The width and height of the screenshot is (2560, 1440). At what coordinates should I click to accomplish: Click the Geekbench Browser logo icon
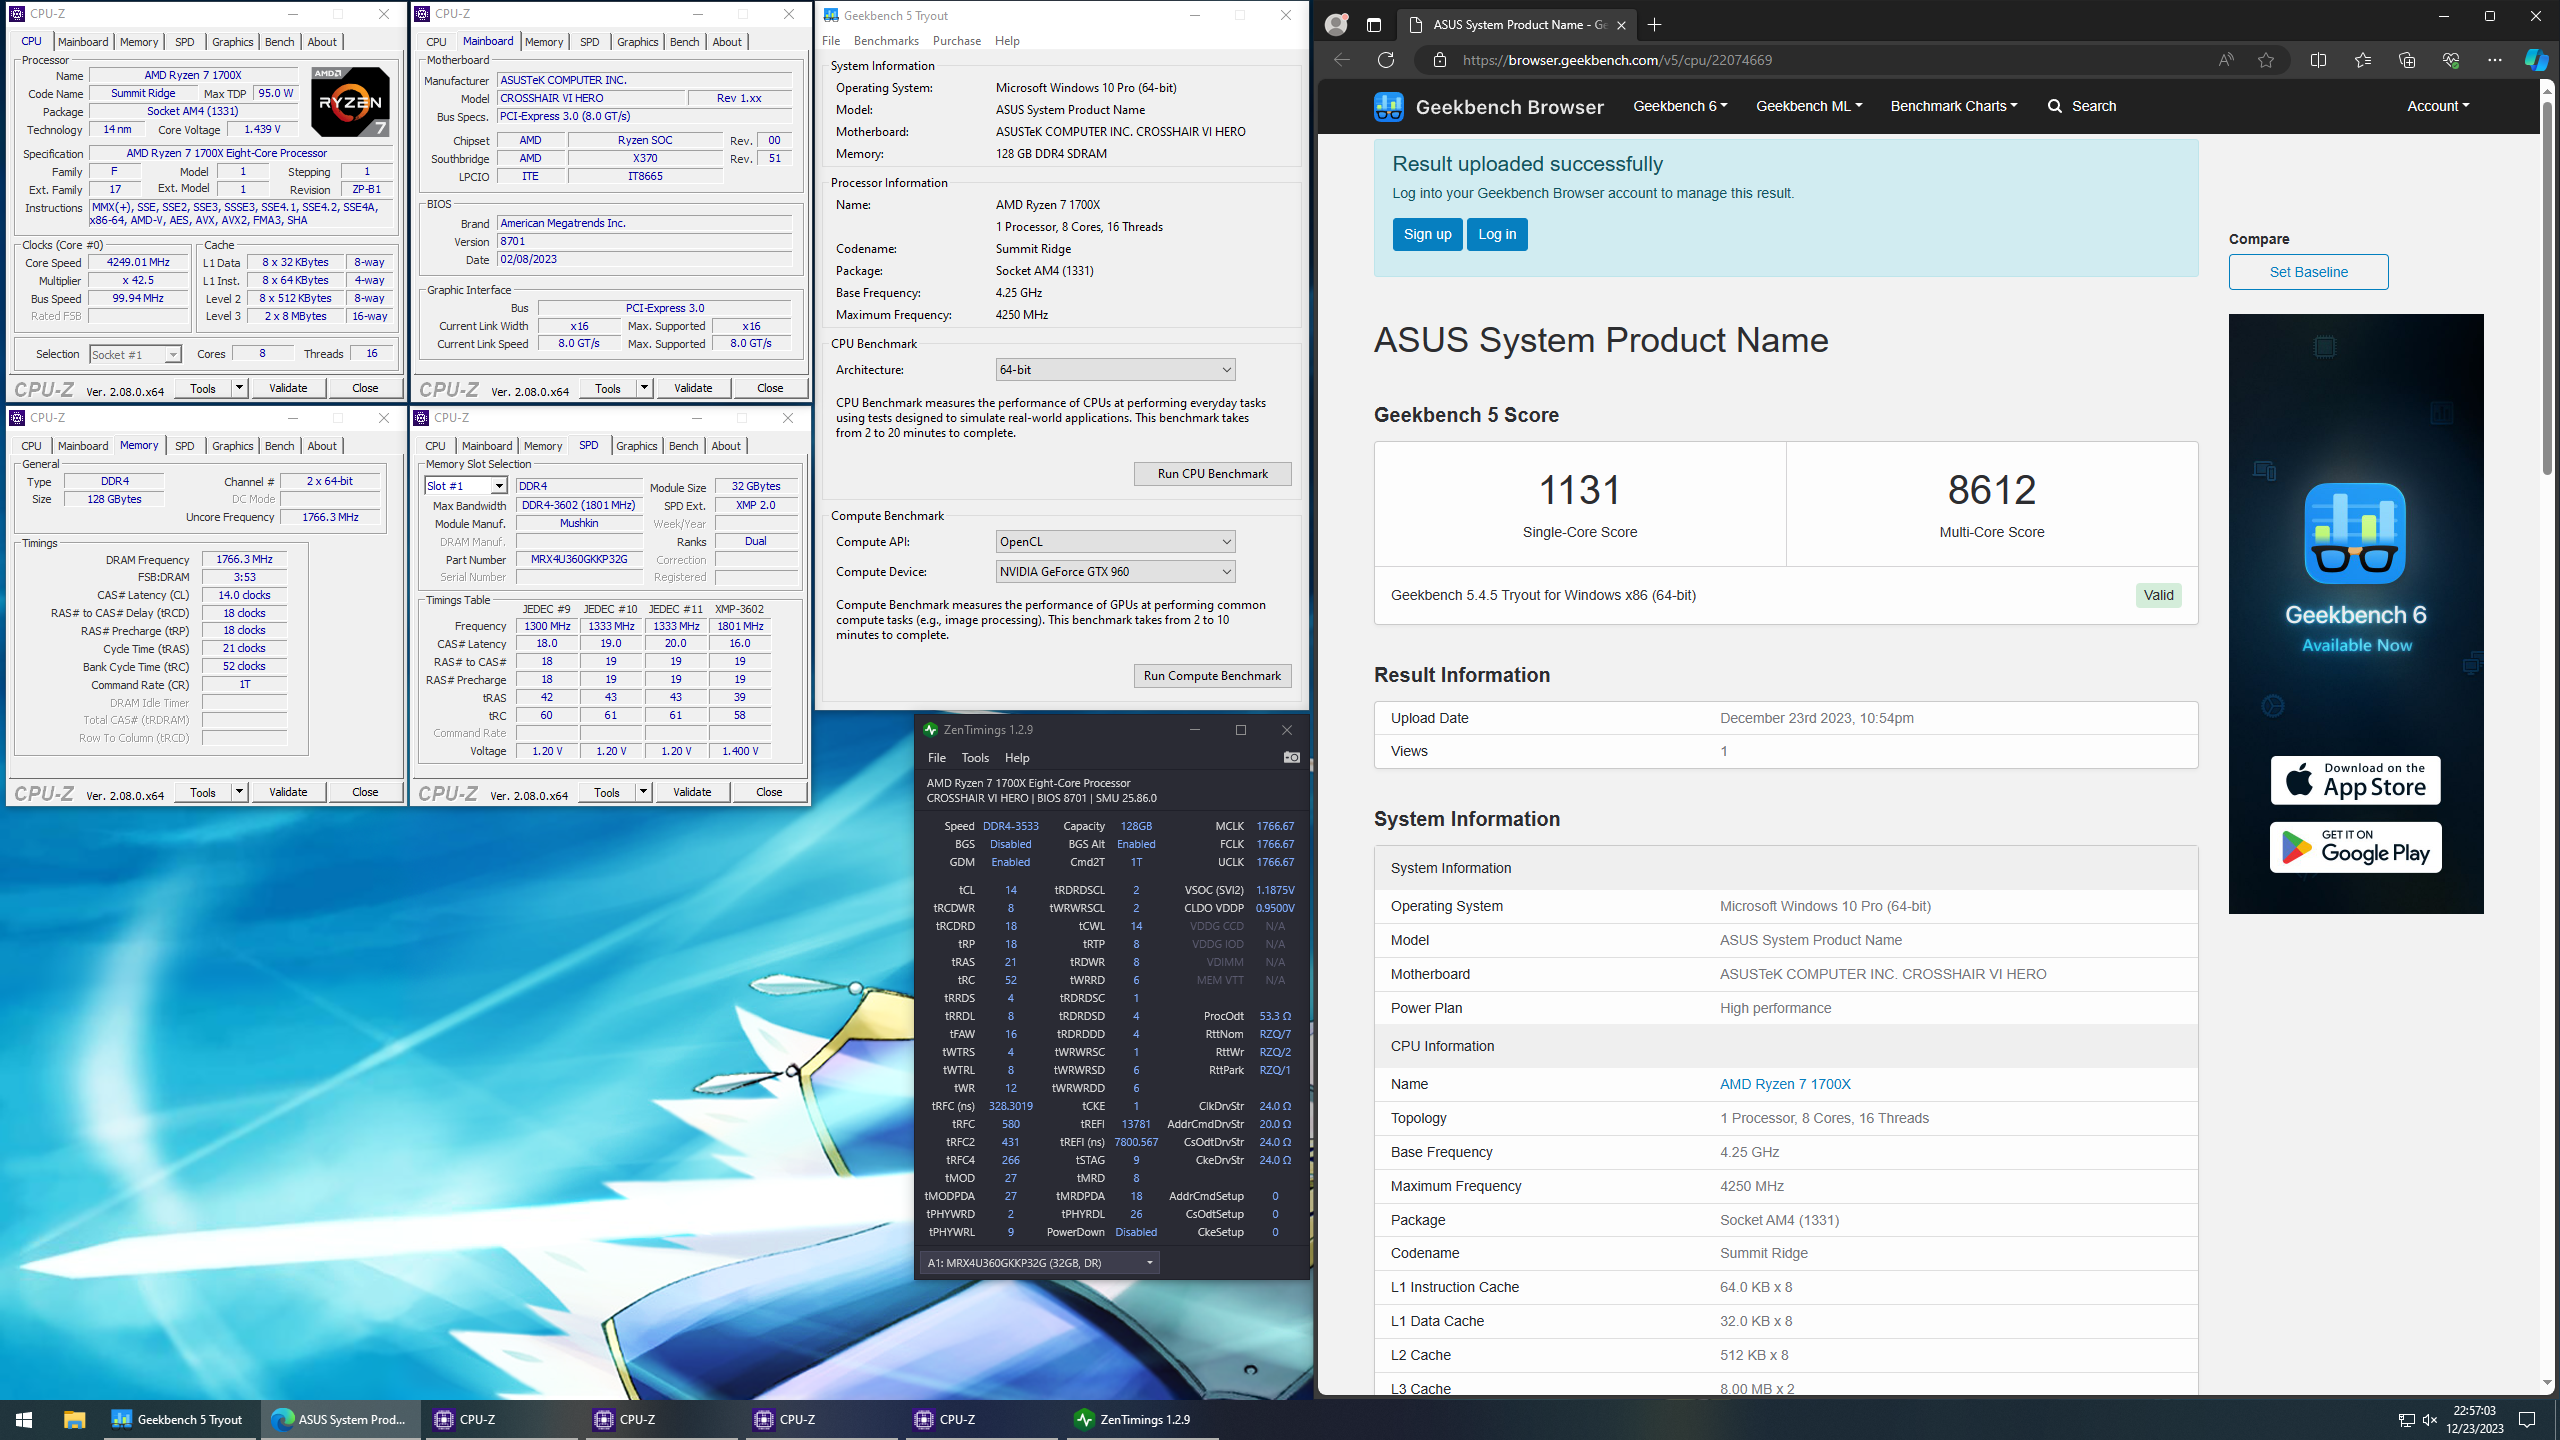tap(1388, 106)
